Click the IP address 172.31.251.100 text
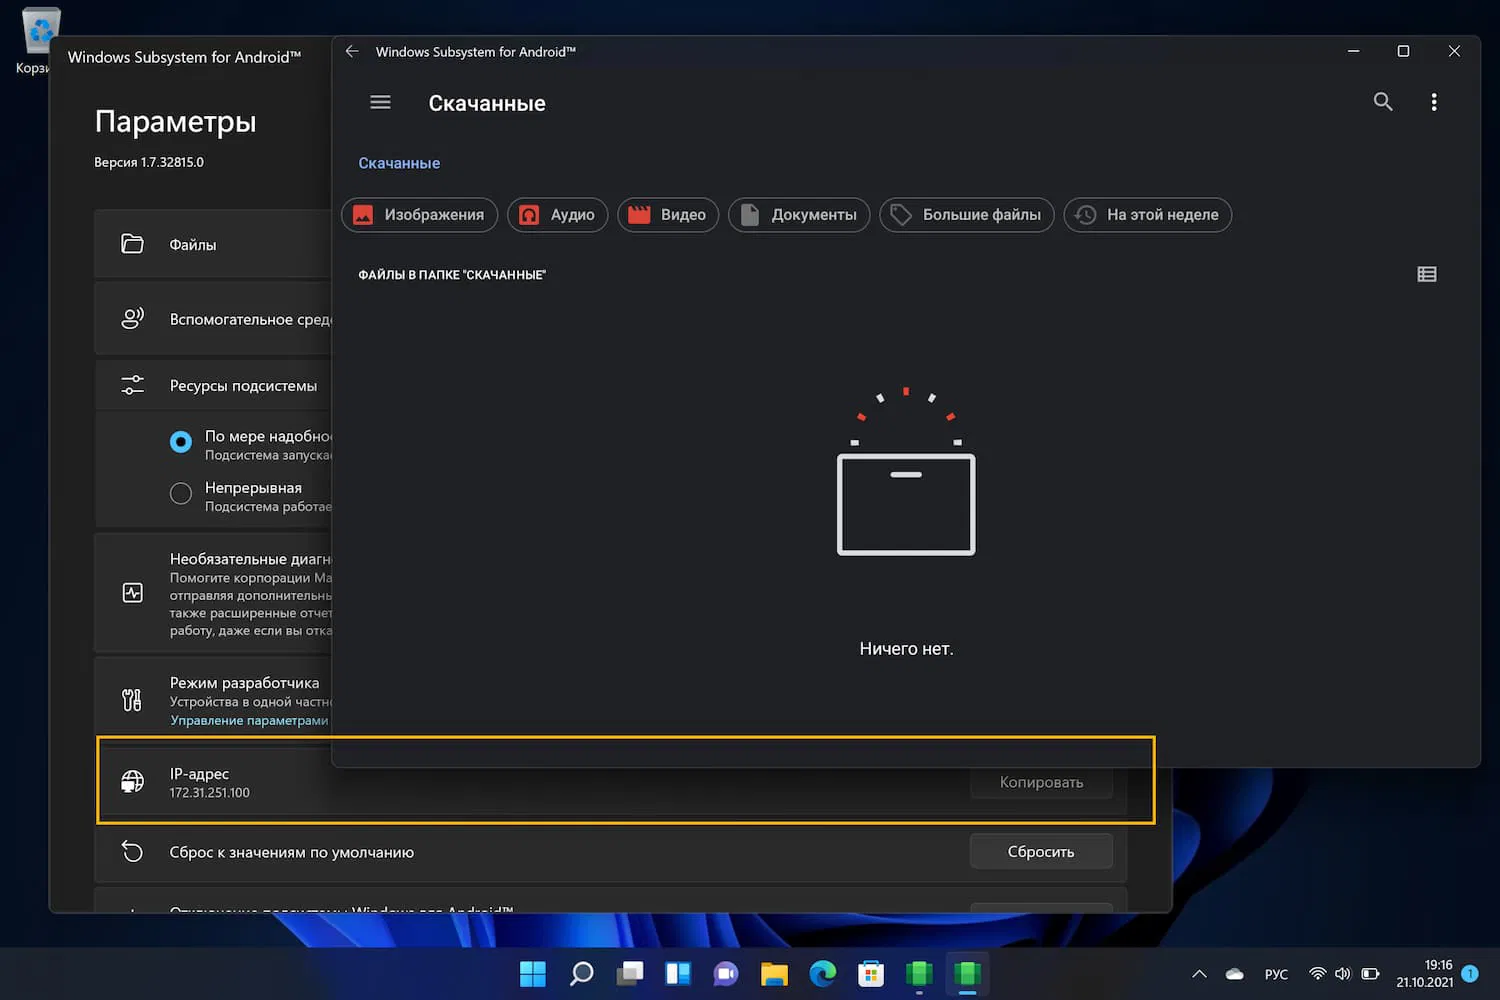1500x1000 pixels. tap(210, 793)
